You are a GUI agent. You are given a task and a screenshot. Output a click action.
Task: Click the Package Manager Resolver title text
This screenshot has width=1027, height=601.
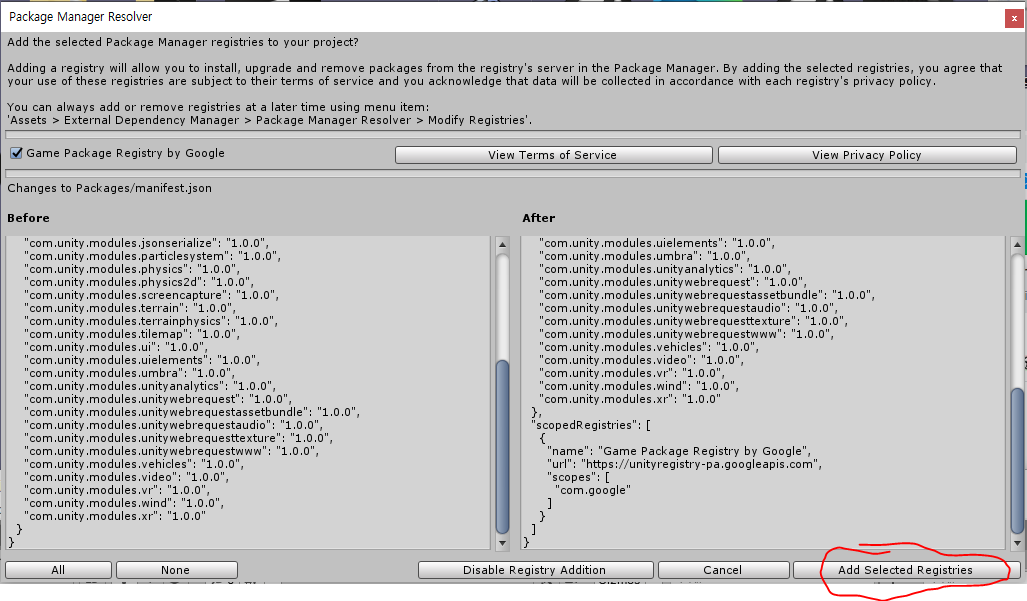tap(81, 16)
